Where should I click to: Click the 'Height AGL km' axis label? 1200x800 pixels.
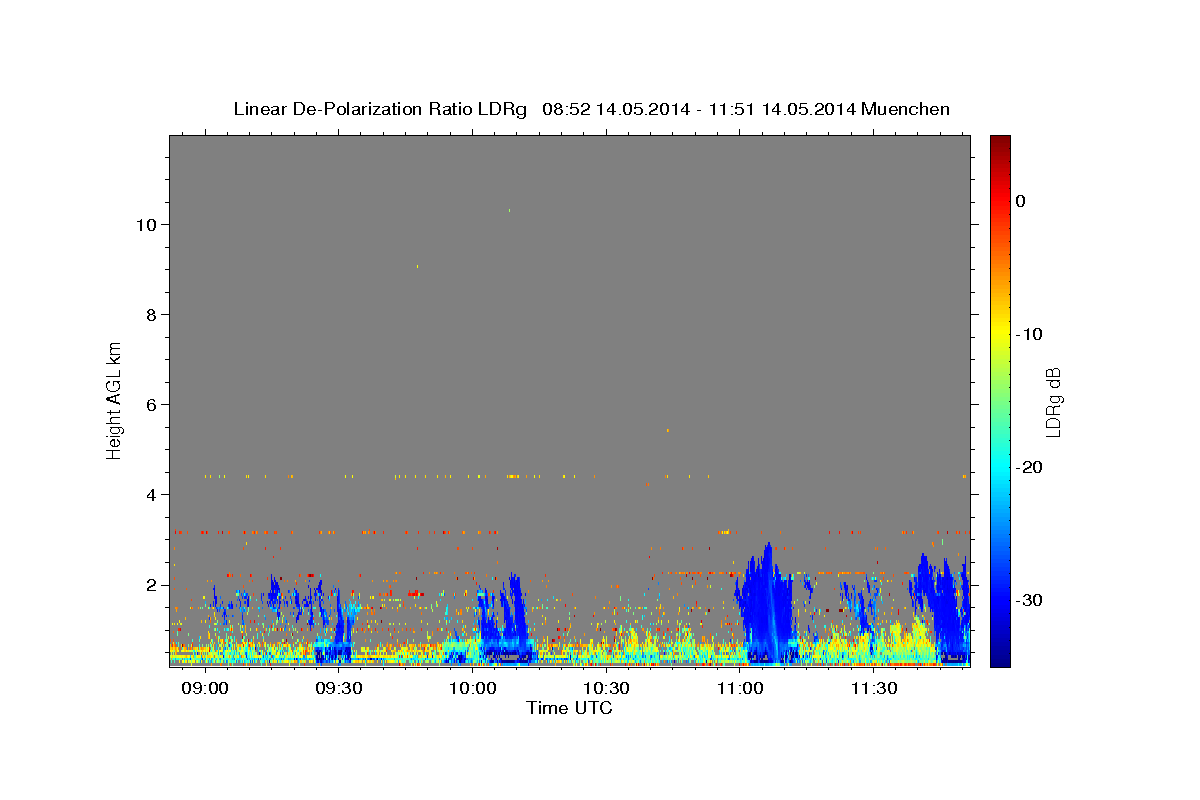tap(115, 400)
